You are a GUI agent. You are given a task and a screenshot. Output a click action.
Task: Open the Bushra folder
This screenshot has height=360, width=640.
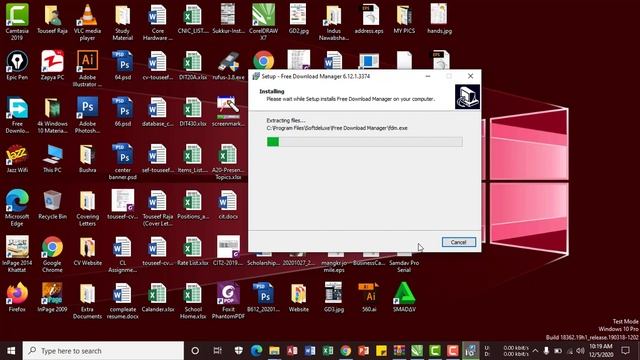pyautogui.click(x=87, y=158)
